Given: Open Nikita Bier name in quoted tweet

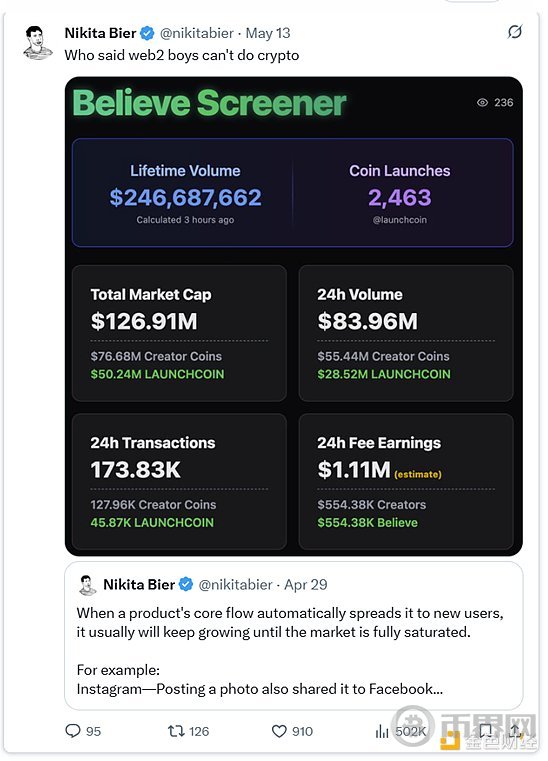Looking at the screenshot, I should 139,584.
